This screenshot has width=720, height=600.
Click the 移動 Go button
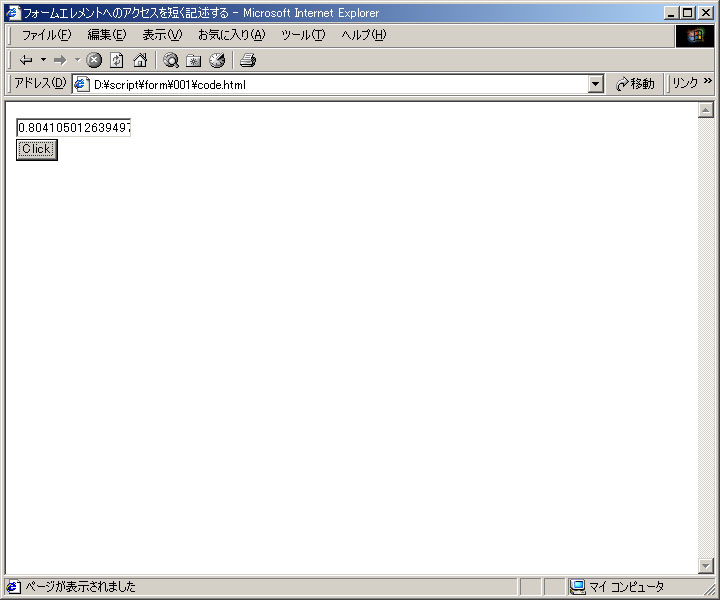(636, 84)
